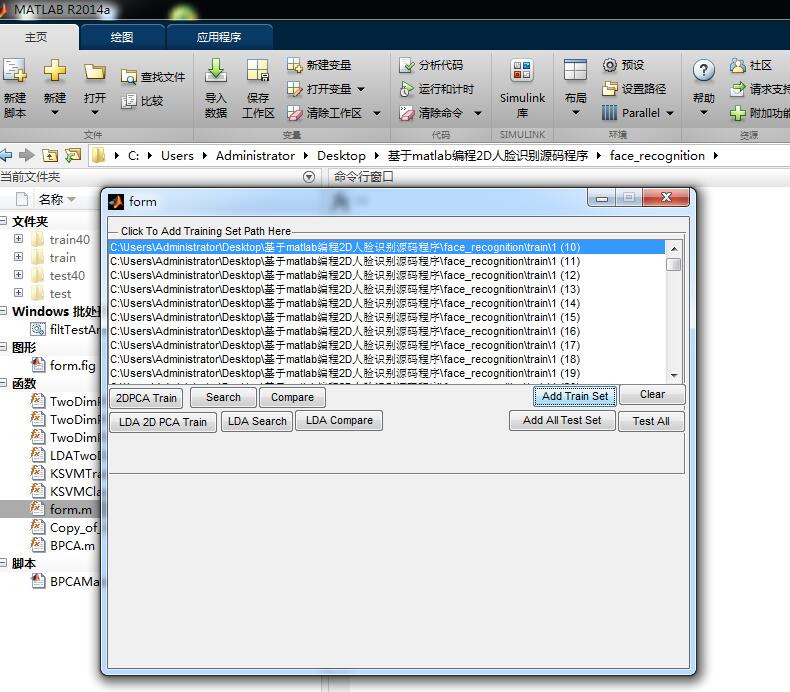
Task: Click 清除命令 clear commands icon
Action: [406, 113]
